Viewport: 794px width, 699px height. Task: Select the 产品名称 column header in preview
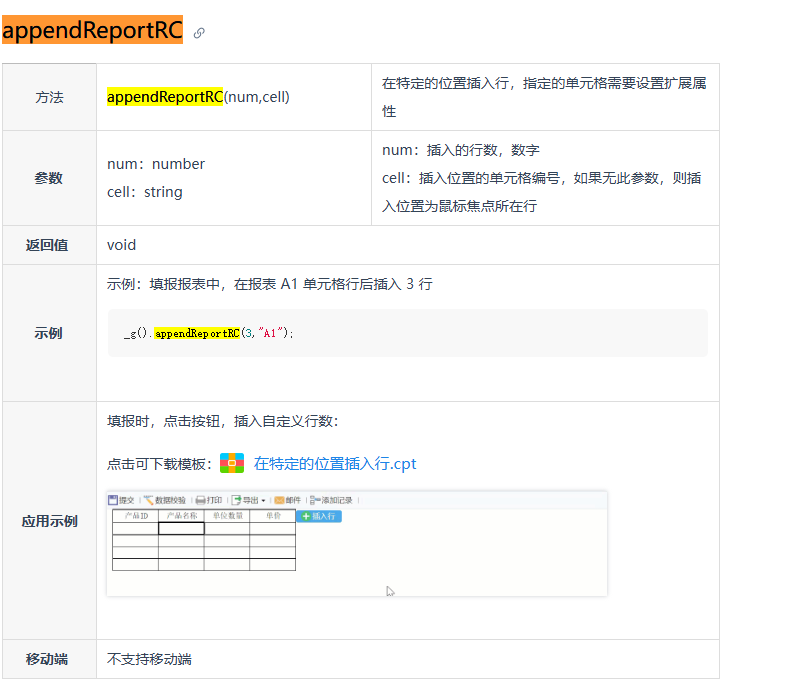click(x=181, y=516)
